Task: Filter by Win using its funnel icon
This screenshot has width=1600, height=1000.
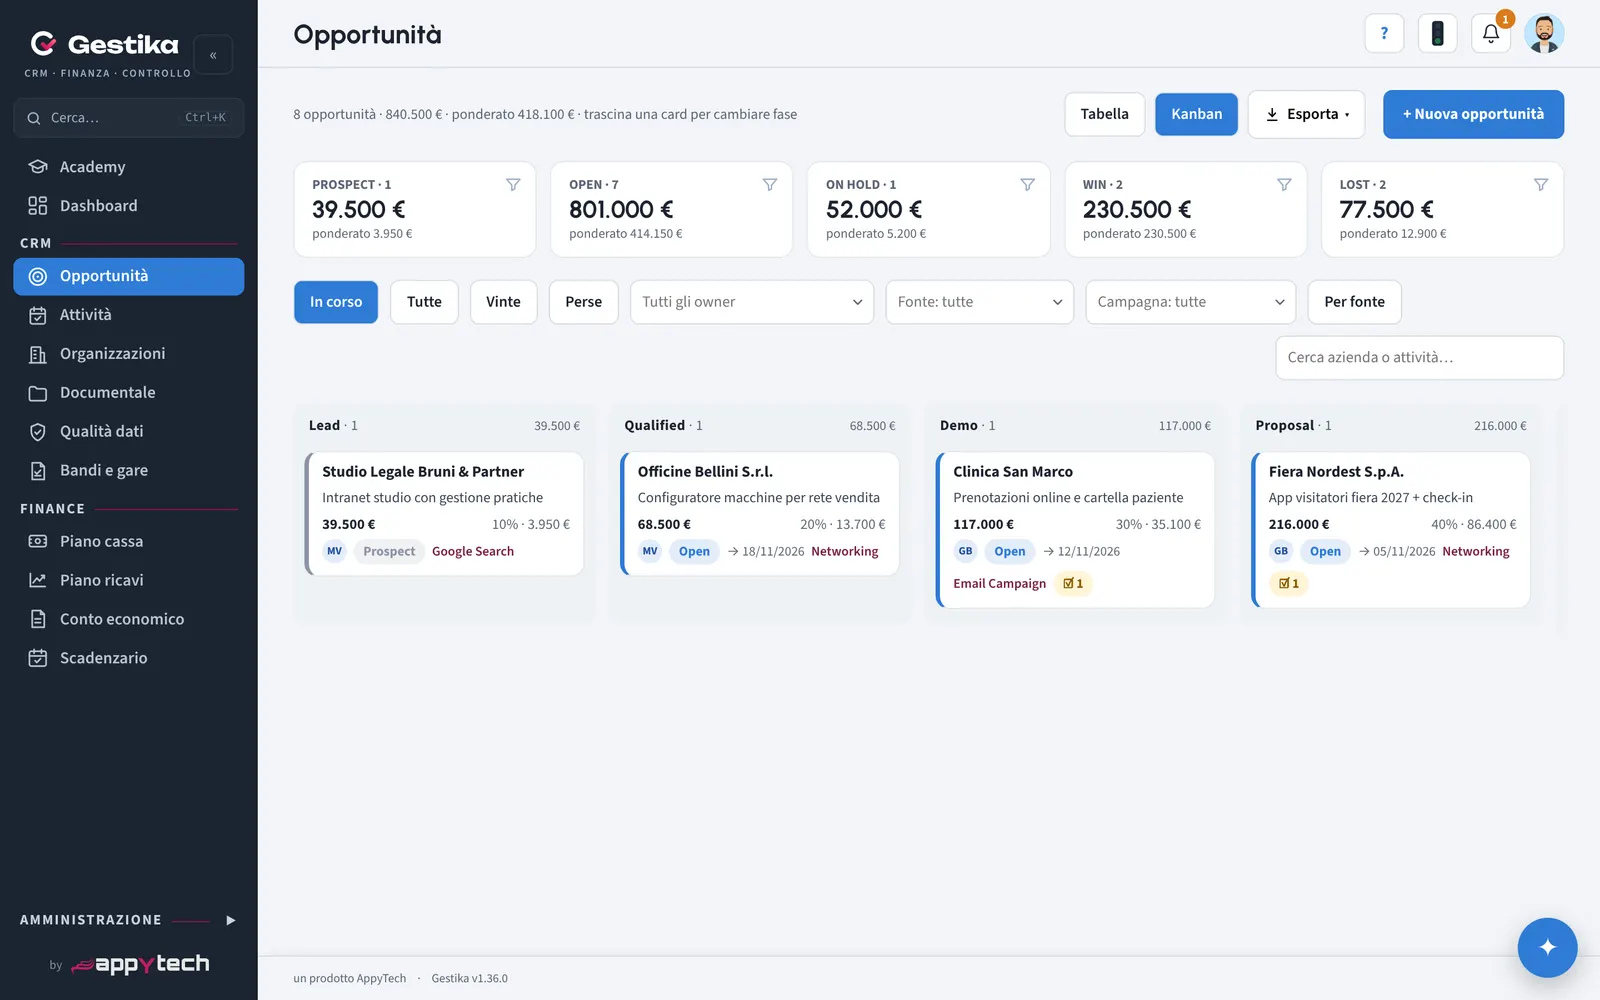Action: point(1284,185)
